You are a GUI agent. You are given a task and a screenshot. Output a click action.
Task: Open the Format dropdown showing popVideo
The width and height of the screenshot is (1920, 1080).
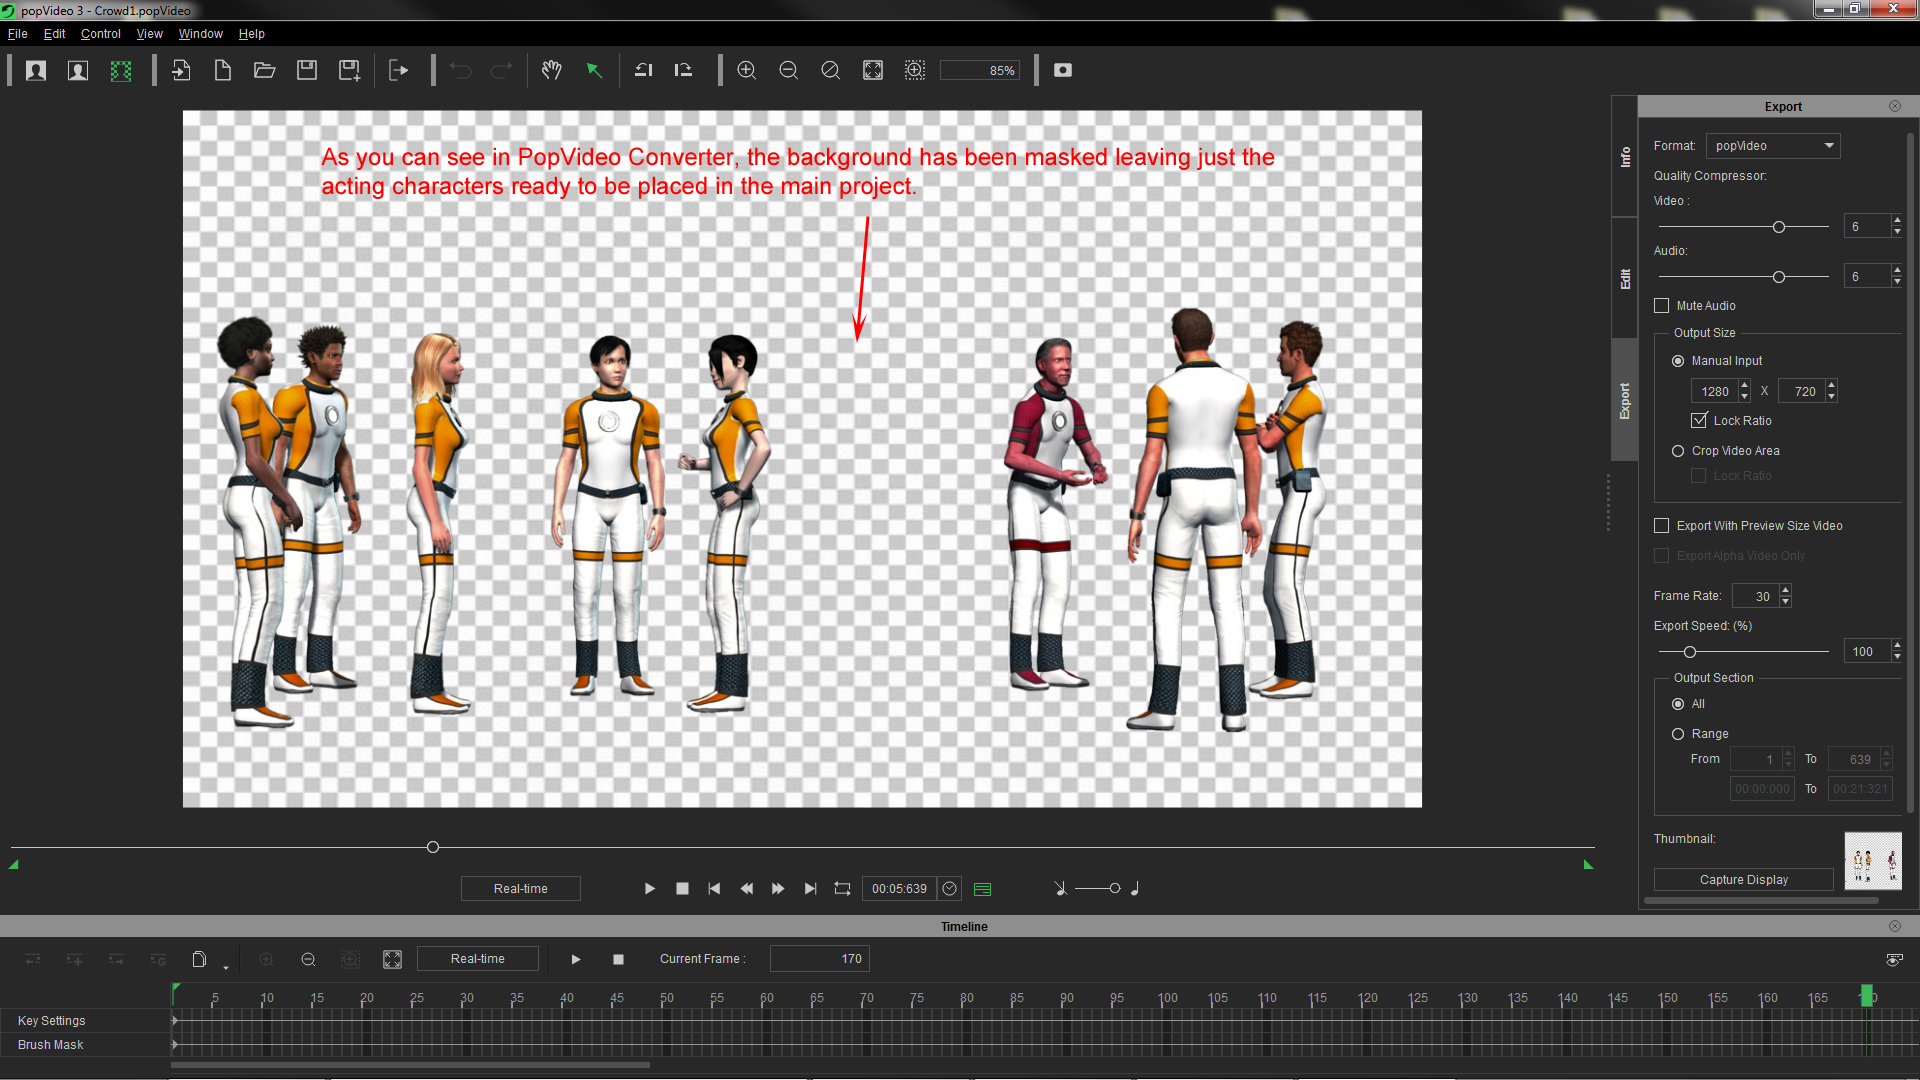(x=1773, y=146)
